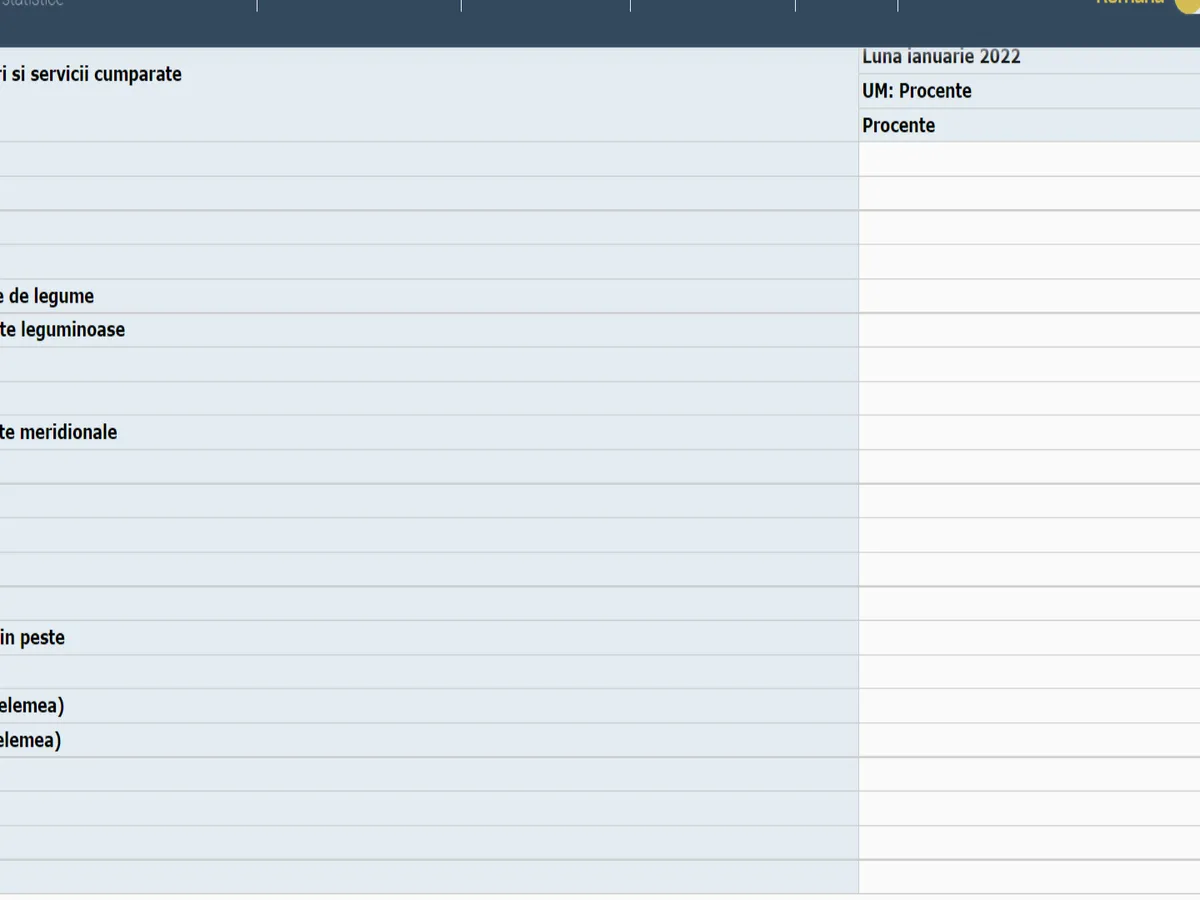The image size is (1200, 900).
Task: Click the partially visible Statistice logo text
Action: tap(32, 3)
